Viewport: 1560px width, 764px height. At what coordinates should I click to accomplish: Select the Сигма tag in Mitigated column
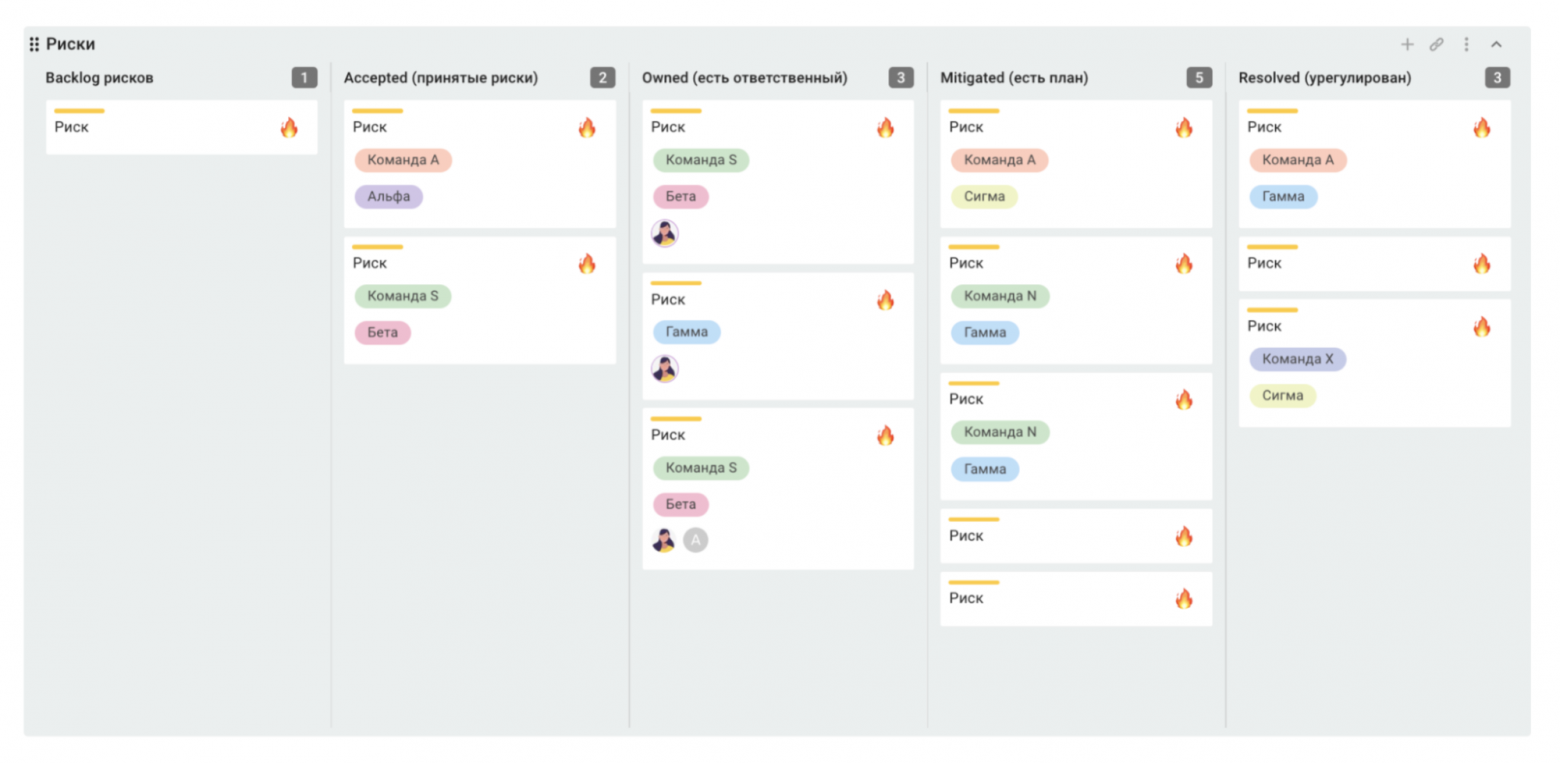pyautogui.click(x=984, y=196)
